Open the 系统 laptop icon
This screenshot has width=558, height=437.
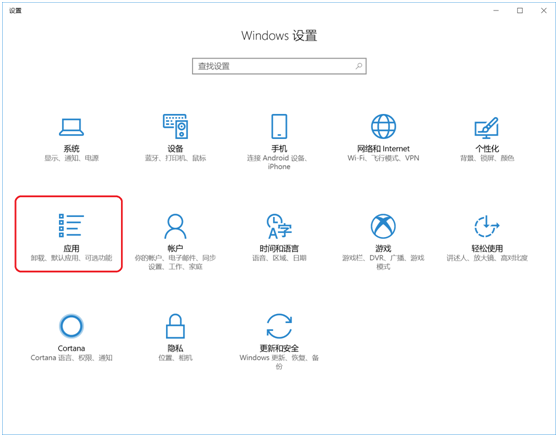tap(71, 127)
